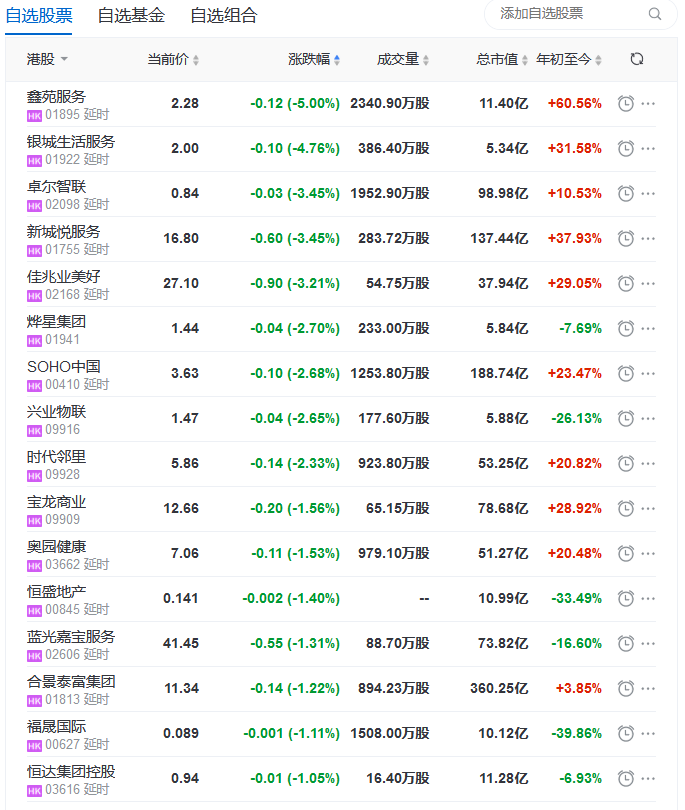Switch to 自选基金 tab
685x810 pixels.
131,15
